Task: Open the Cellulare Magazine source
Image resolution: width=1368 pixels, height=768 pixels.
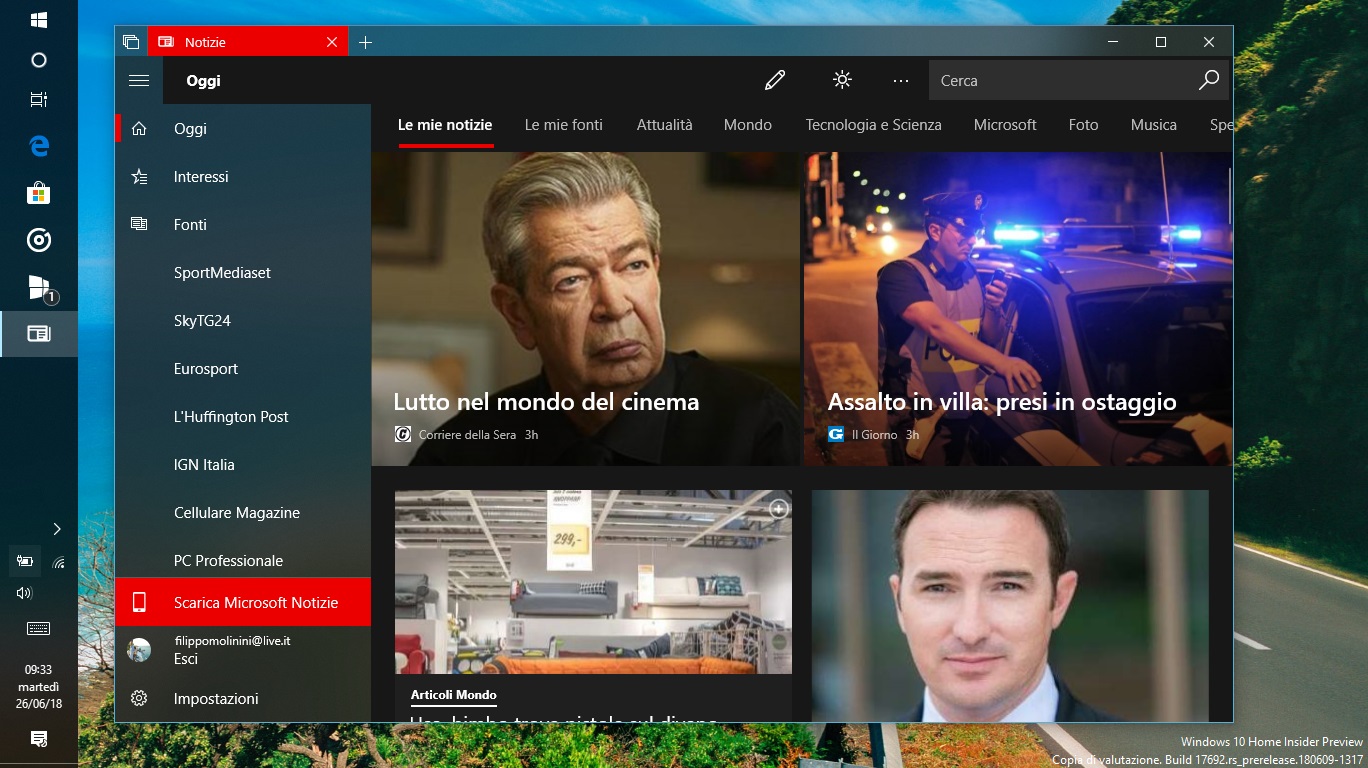Action: pyautogui.click(x=243, y=512)
